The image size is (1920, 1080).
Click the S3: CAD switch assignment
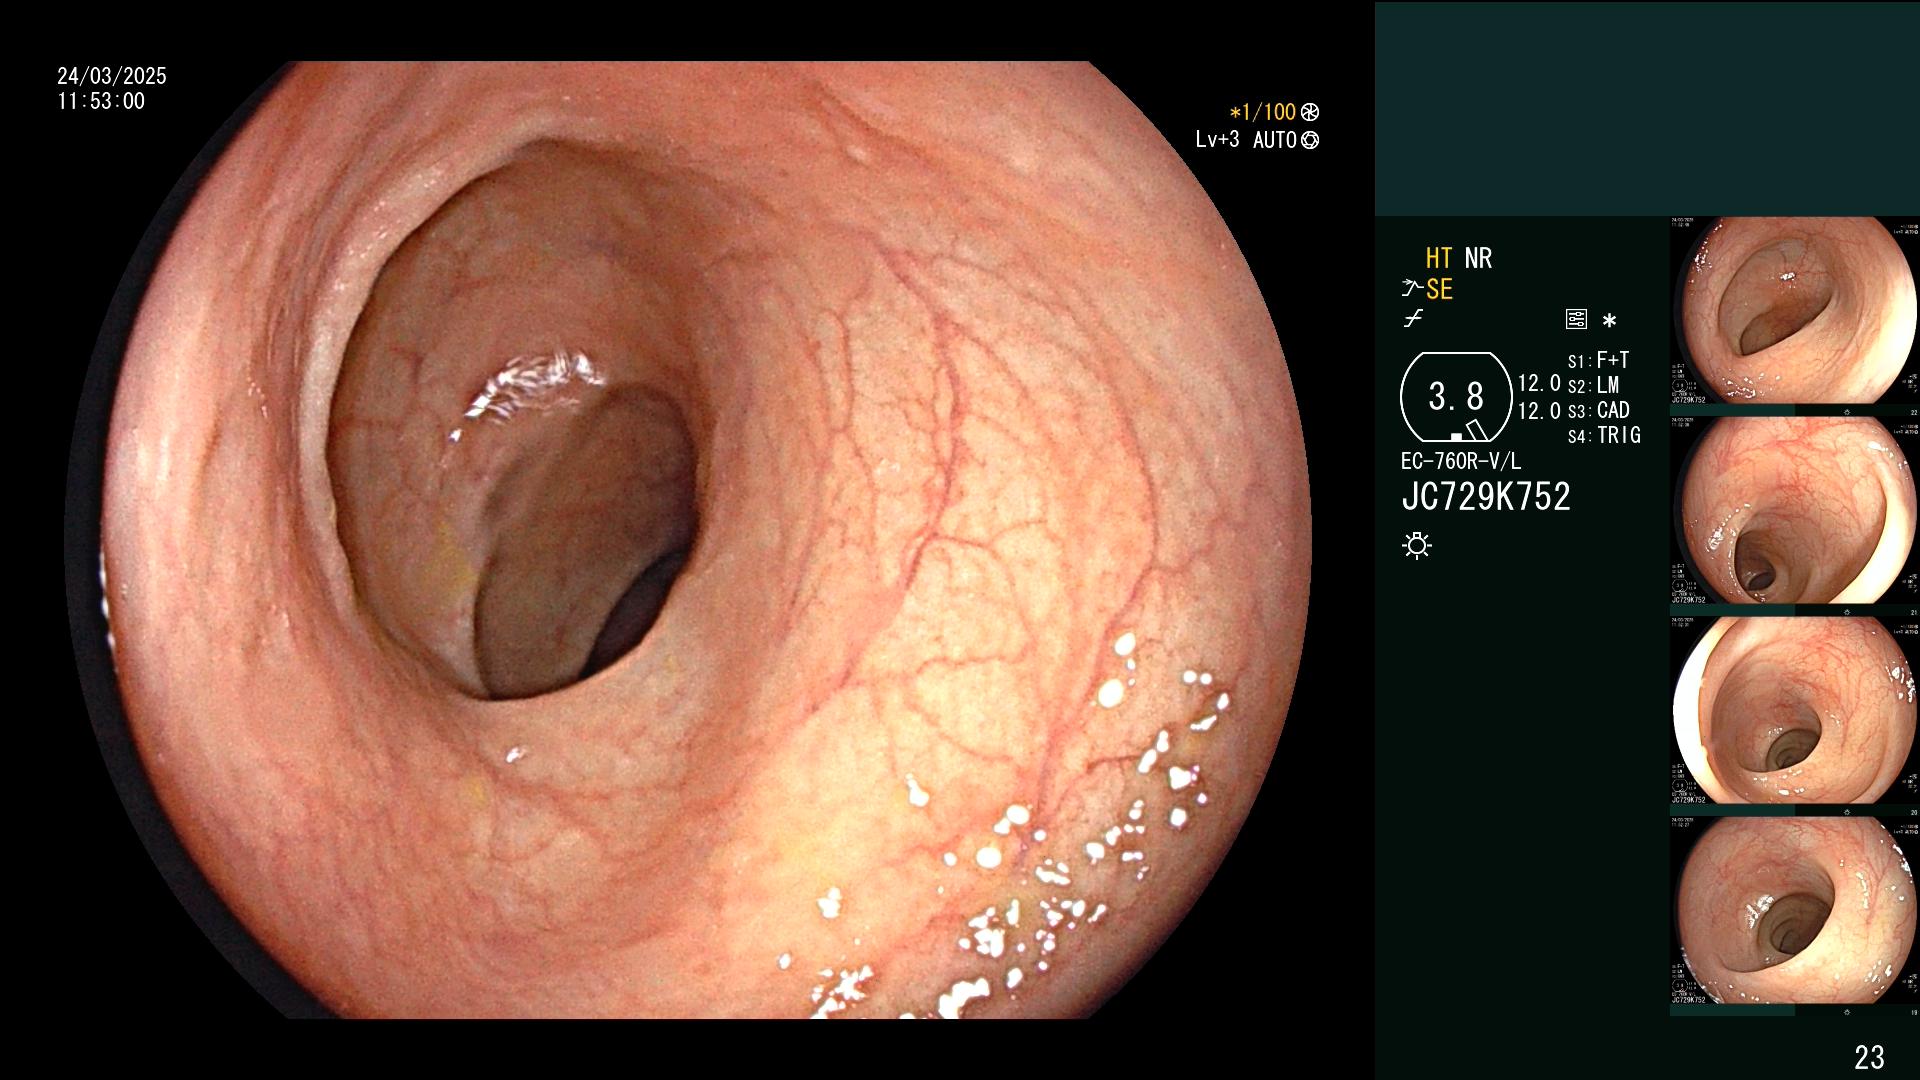[x=1598, y=410]
